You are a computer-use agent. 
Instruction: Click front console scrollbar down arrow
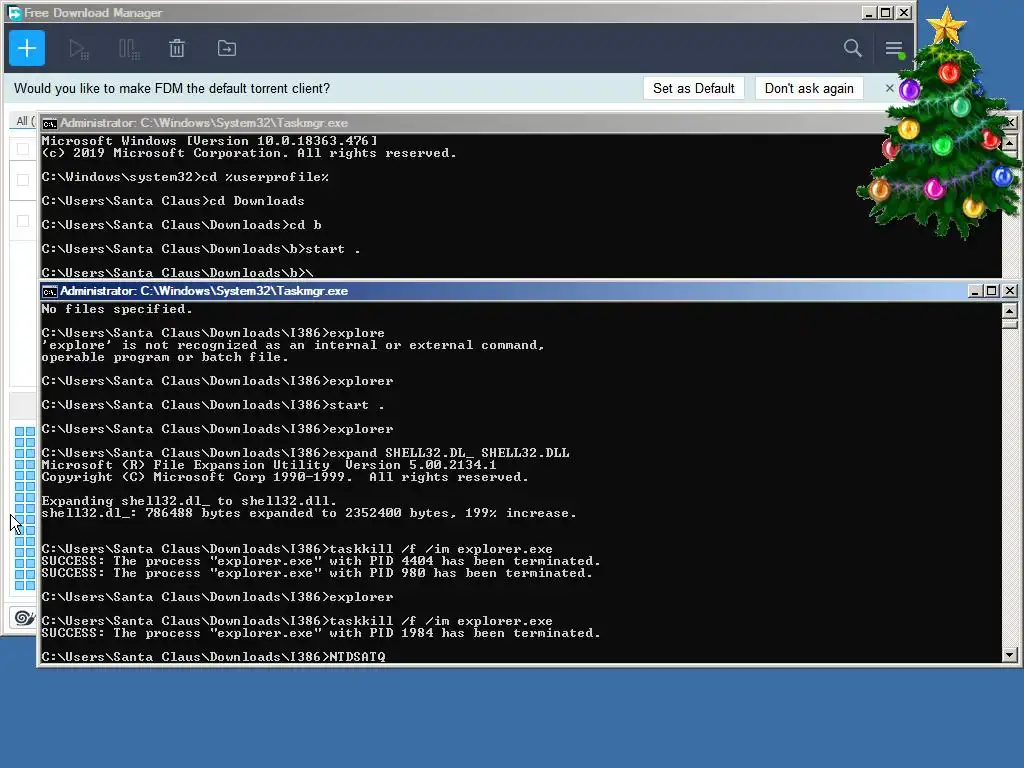[x=1010, y=655]
